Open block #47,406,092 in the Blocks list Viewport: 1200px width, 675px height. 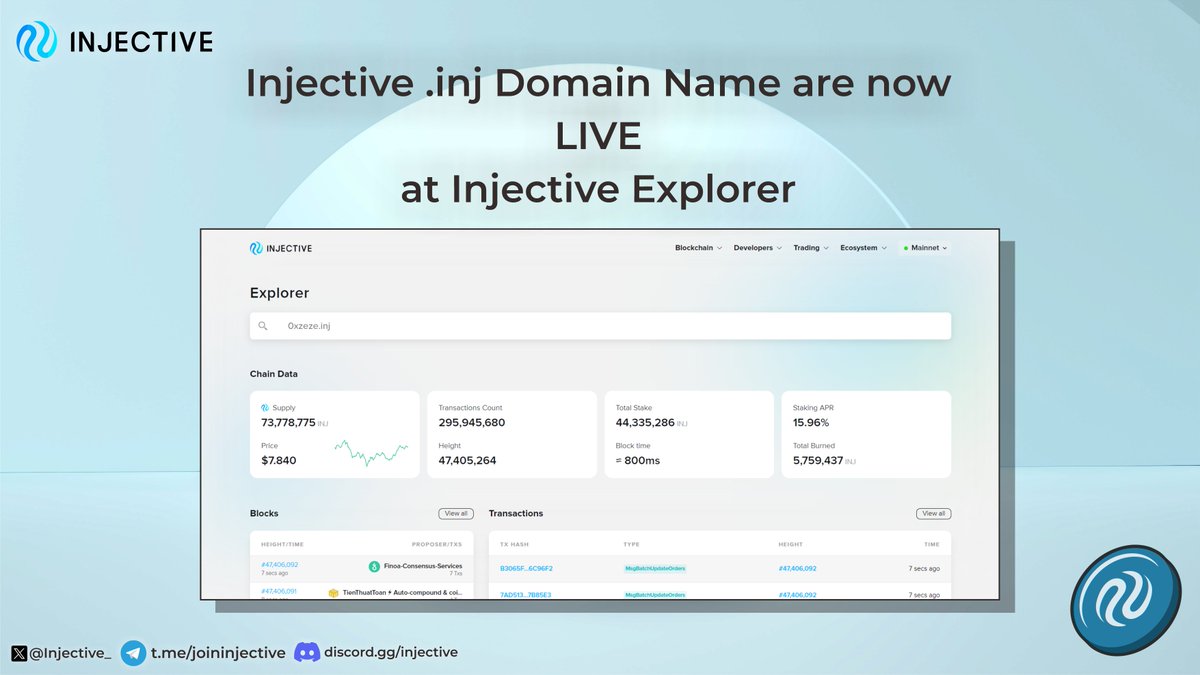[280, 565]
